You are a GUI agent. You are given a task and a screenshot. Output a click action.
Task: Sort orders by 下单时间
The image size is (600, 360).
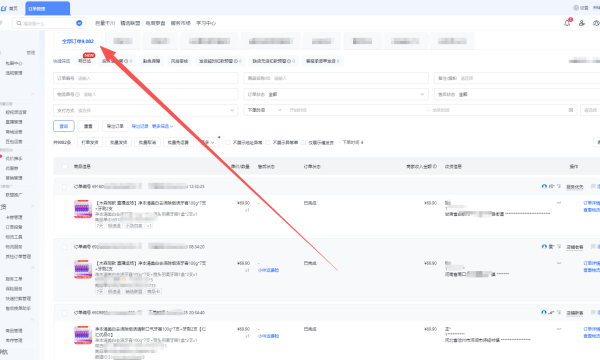353,142
